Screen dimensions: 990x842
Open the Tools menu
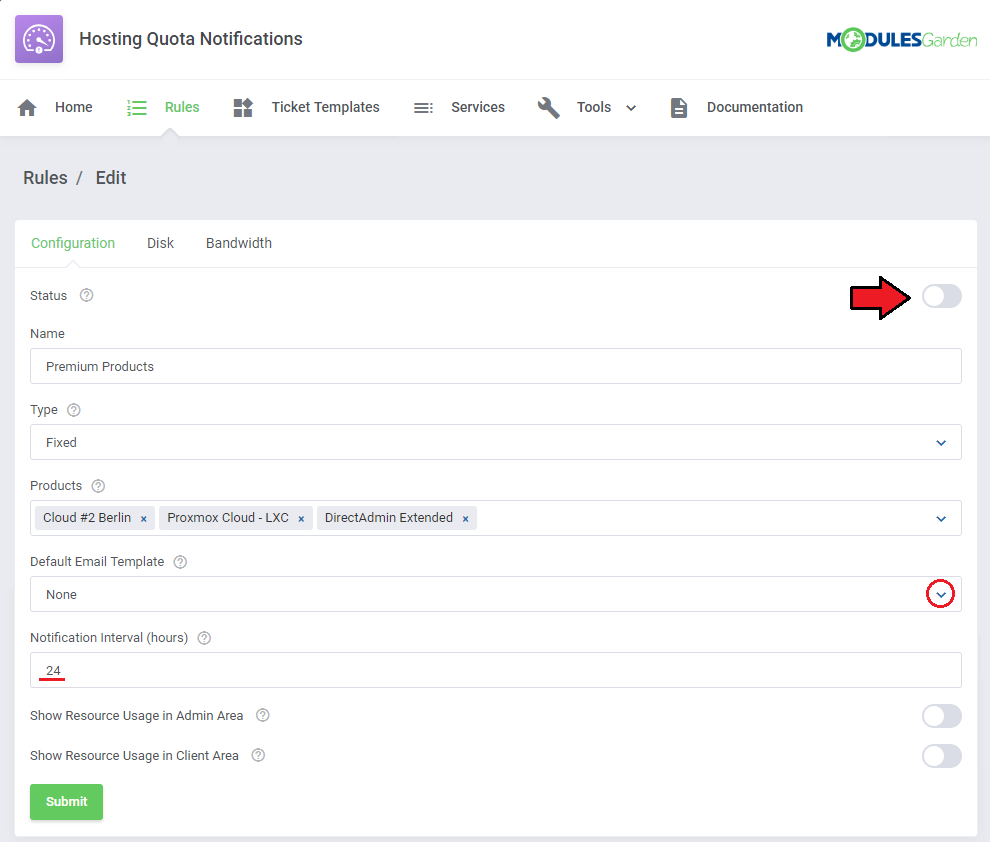pos(593,107)
